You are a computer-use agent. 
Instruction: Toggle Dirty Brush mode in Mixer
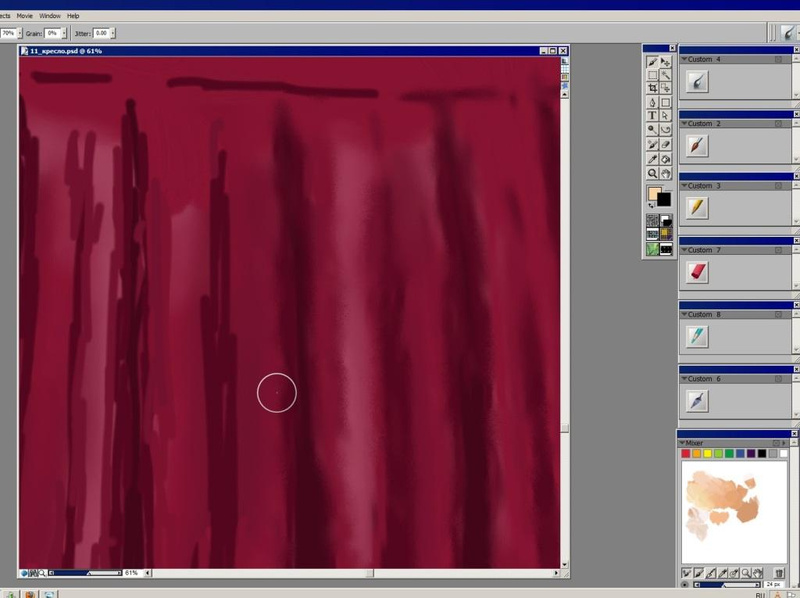[687, 573]
